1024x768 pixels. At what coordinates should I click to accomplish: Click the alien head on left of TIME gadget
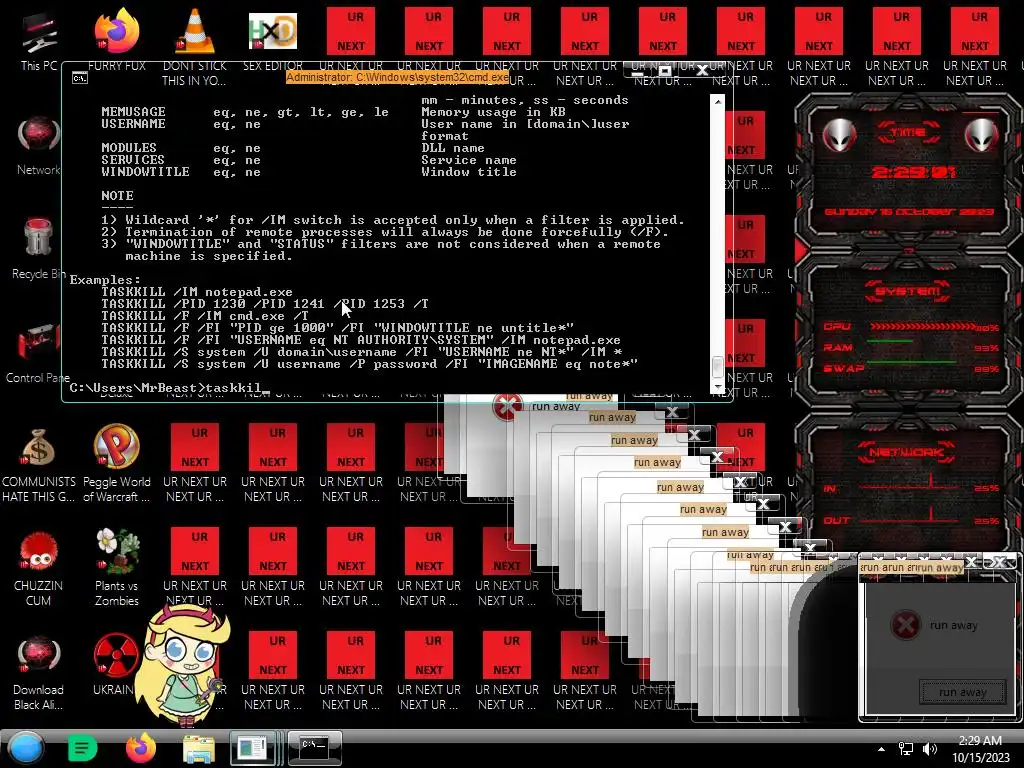coord(839,135)
